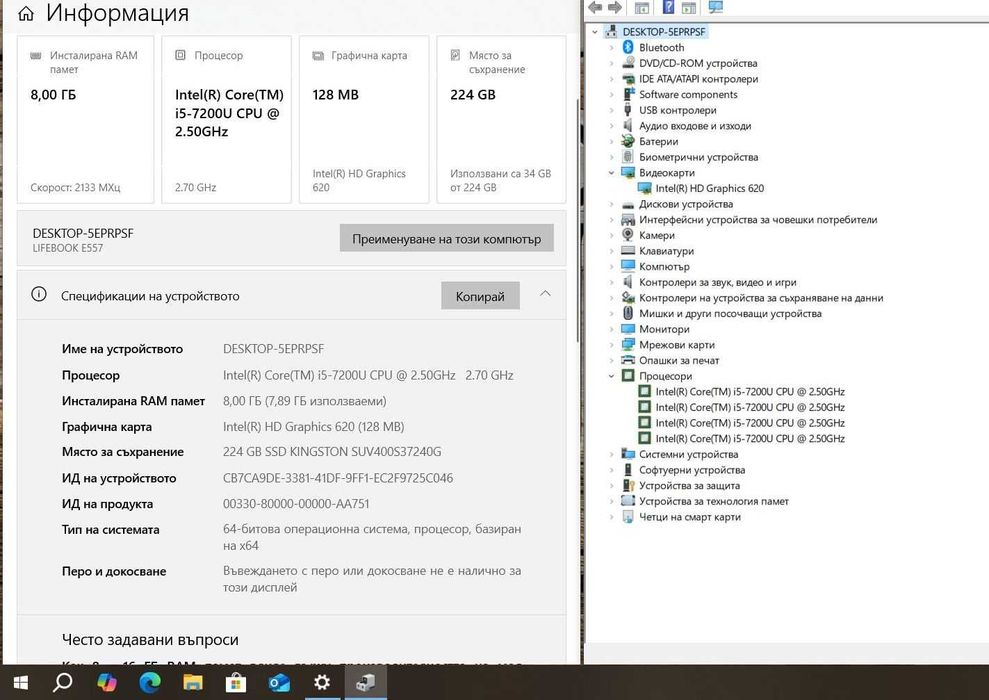
Task: Open Microsoft Store from the taskbar
Action: [x=236, y=682]
